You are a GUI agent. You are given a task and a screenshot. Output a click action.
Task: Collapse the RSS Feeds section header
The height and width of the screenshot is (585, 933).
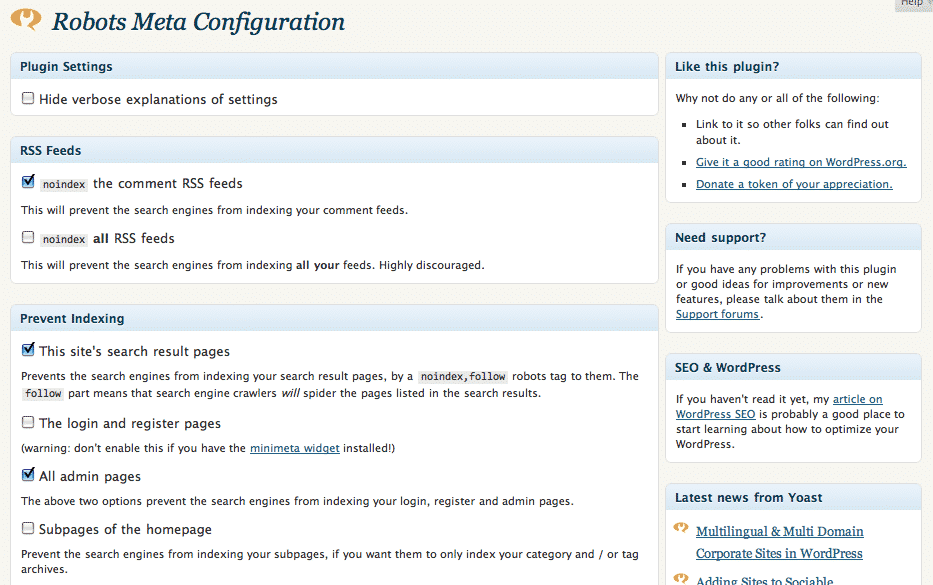pyautogui.click(x=334, y=151)
